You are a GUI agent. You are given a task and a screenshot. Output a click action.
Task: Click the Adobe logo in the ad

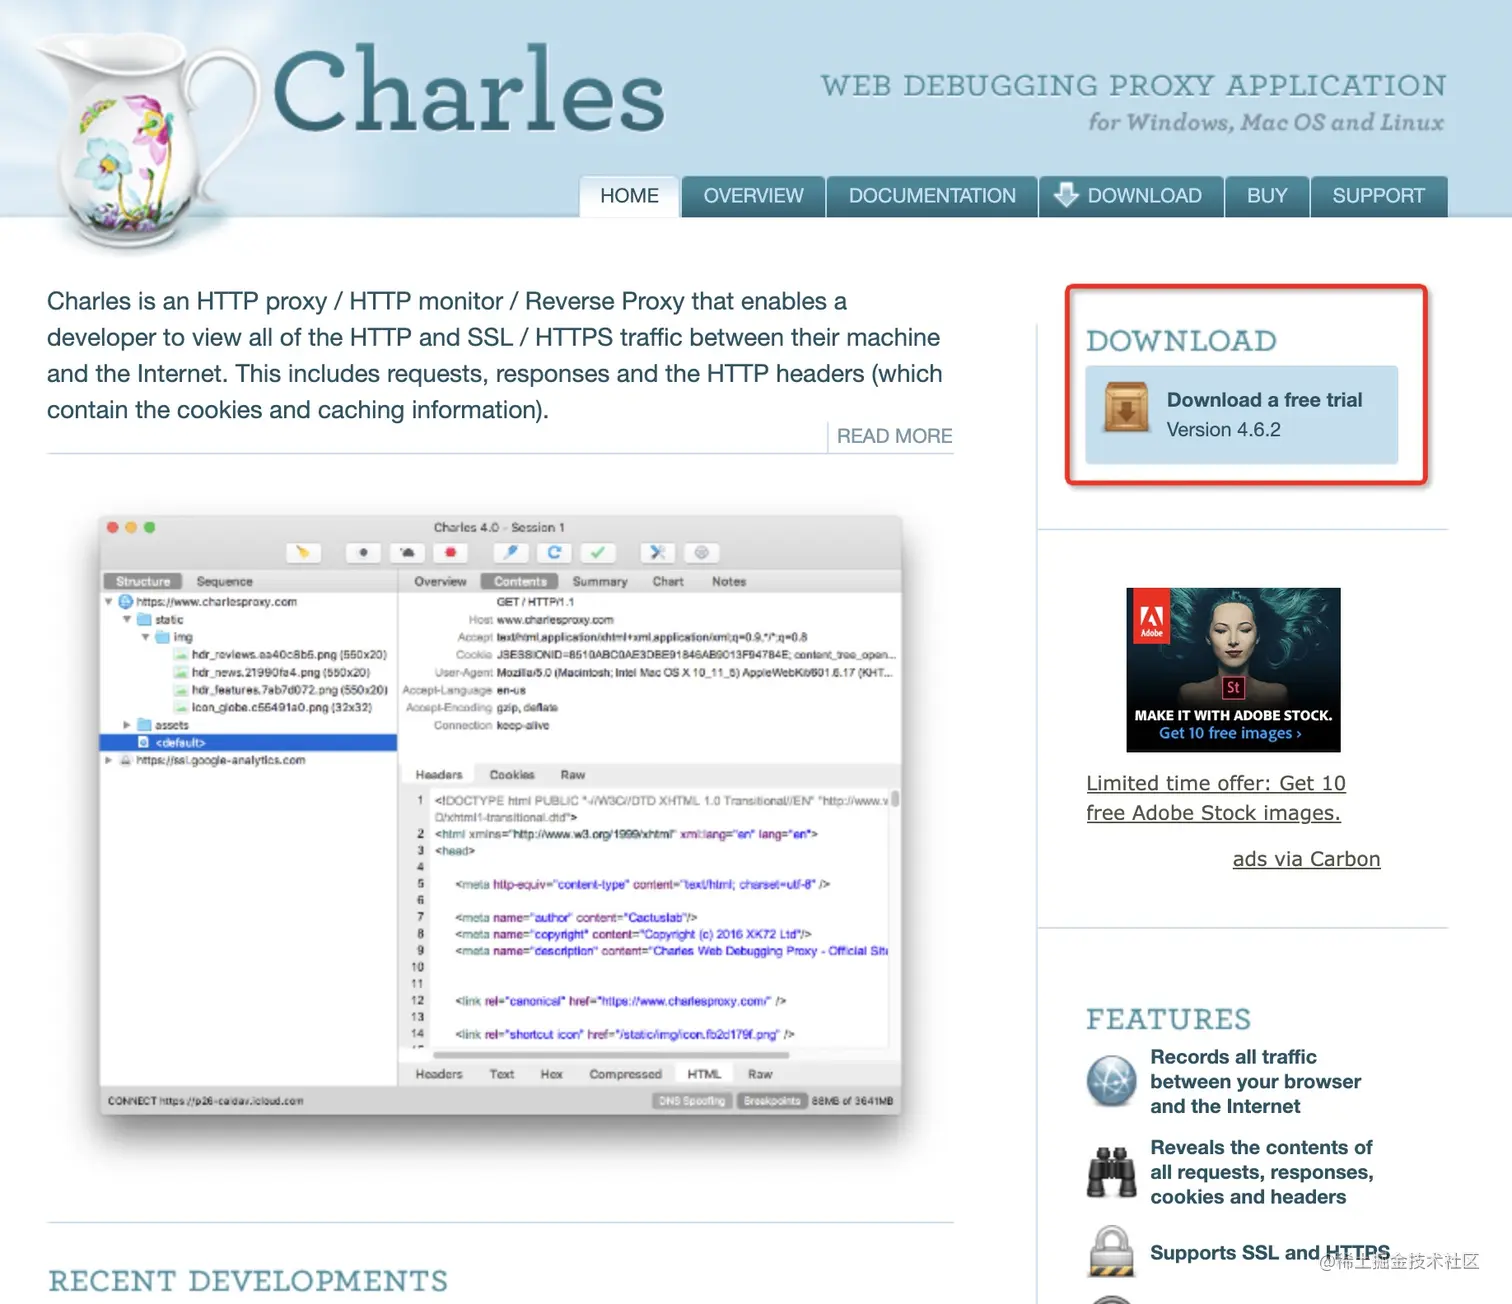point(1151,615)
